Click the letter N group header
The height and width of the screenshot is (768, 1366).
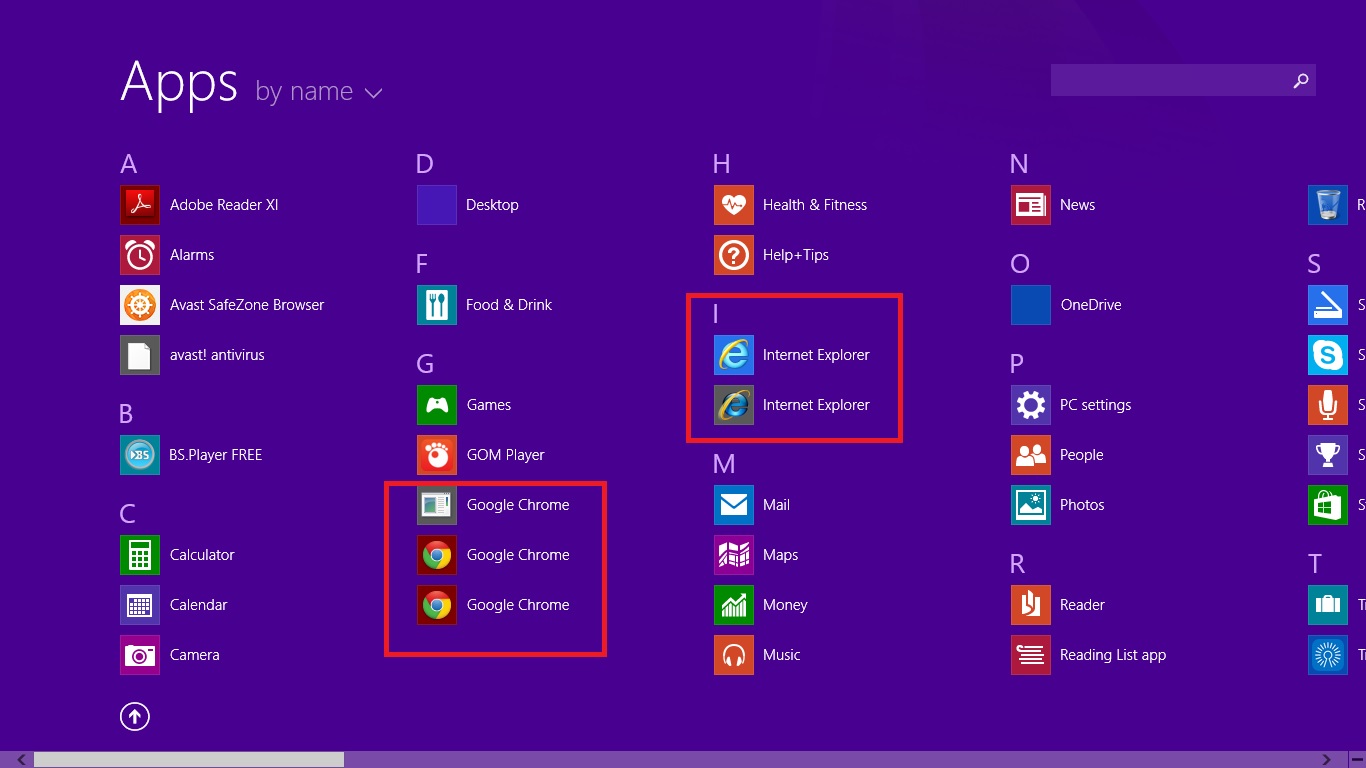[x=1019, y=164]
